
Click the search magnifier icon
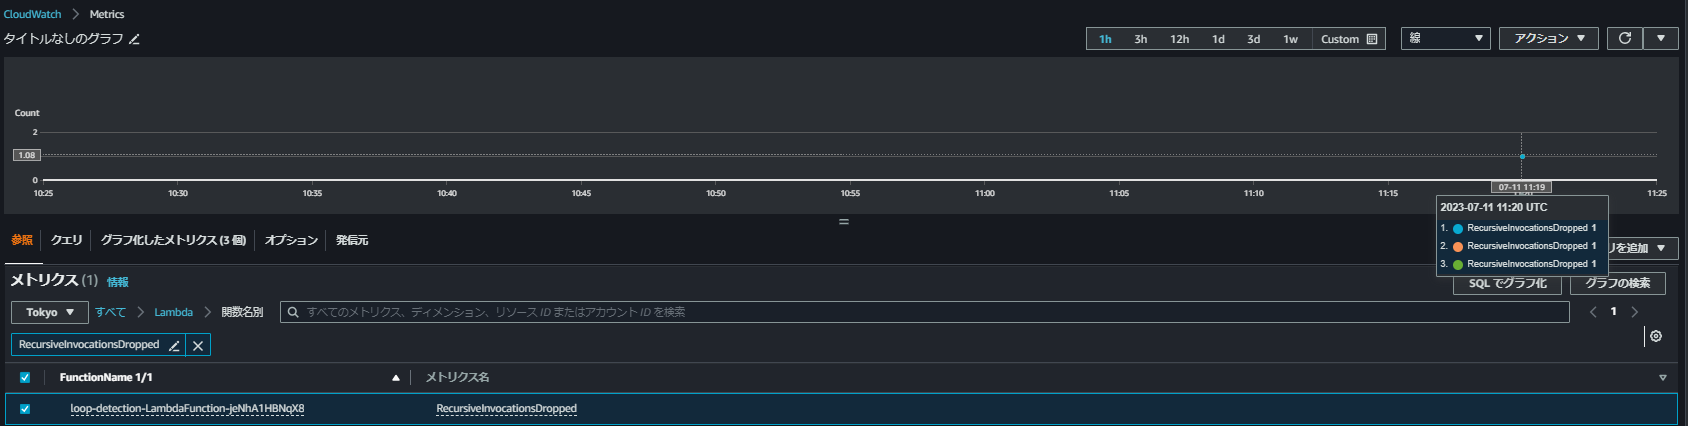(293, 312)
